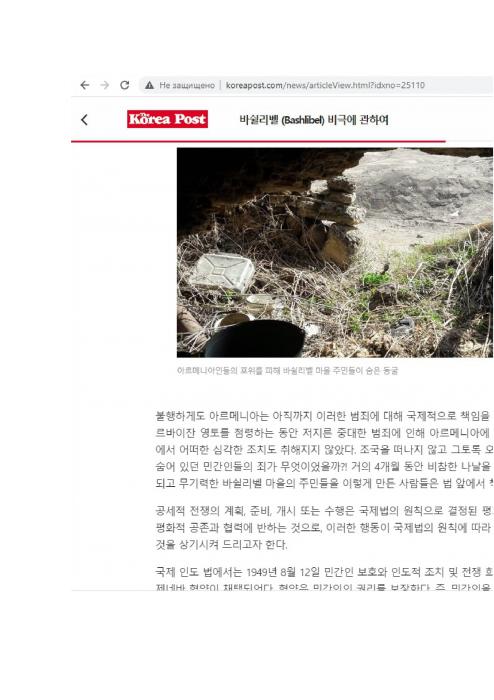Image resolution: width=494 pixels, height=700 pixels.
Task: Click the 'Не защищено' security label
Action: pos(187,85)
